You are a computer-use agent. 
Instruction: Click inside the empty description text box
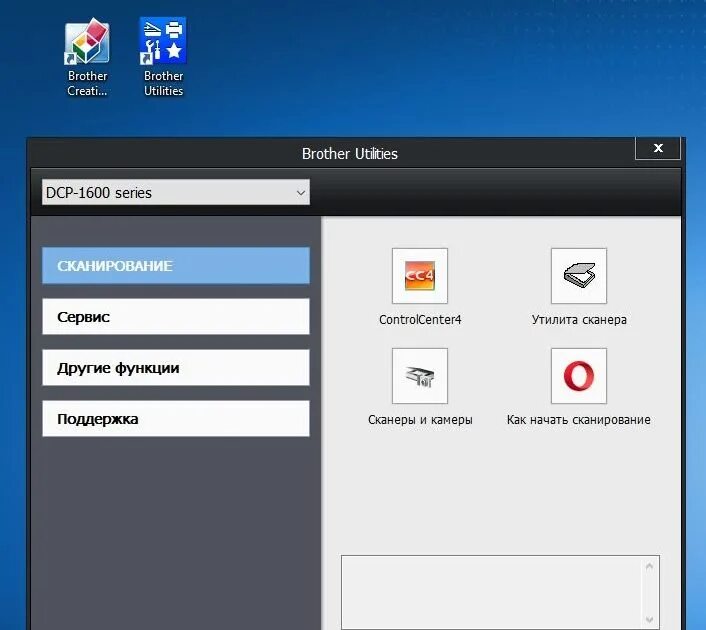[493, 592]
